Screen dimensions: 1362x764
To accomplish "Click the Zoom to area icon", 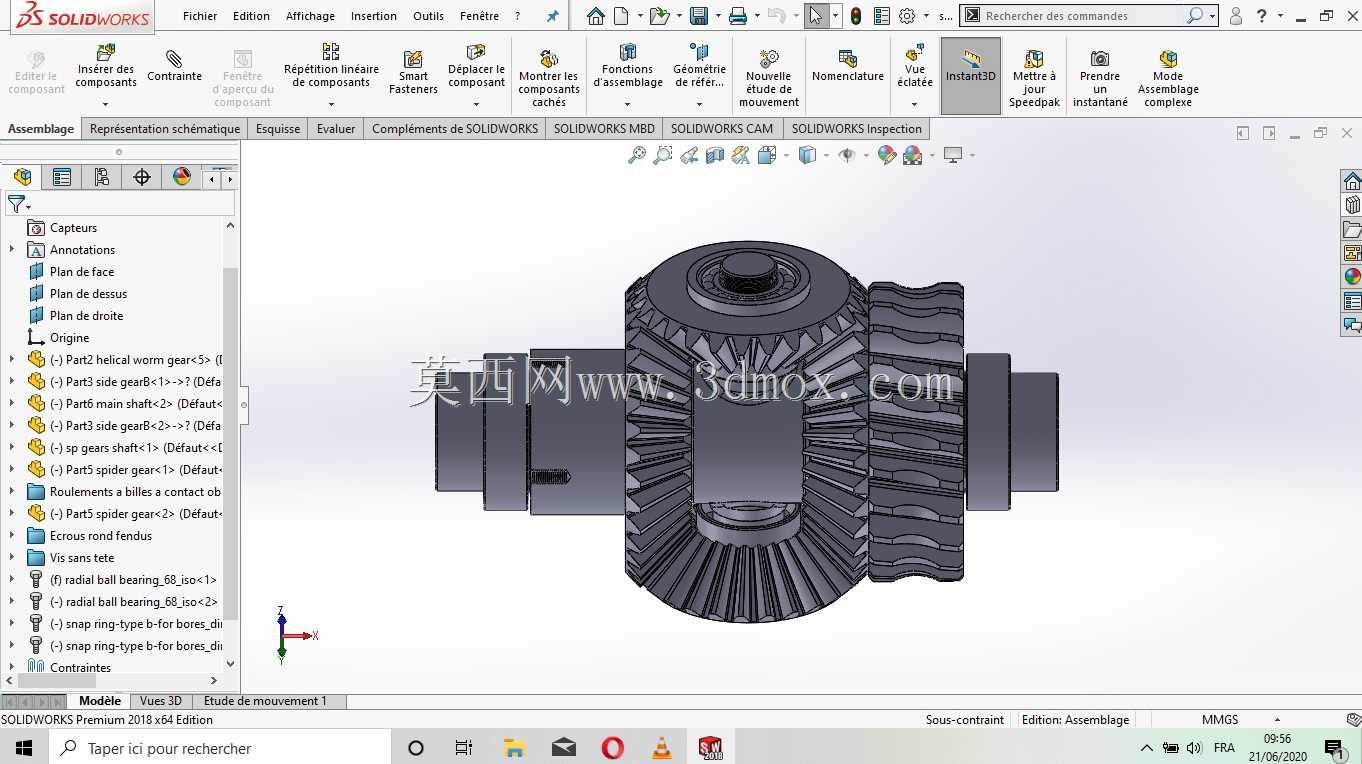I will (x=662, y=155).
